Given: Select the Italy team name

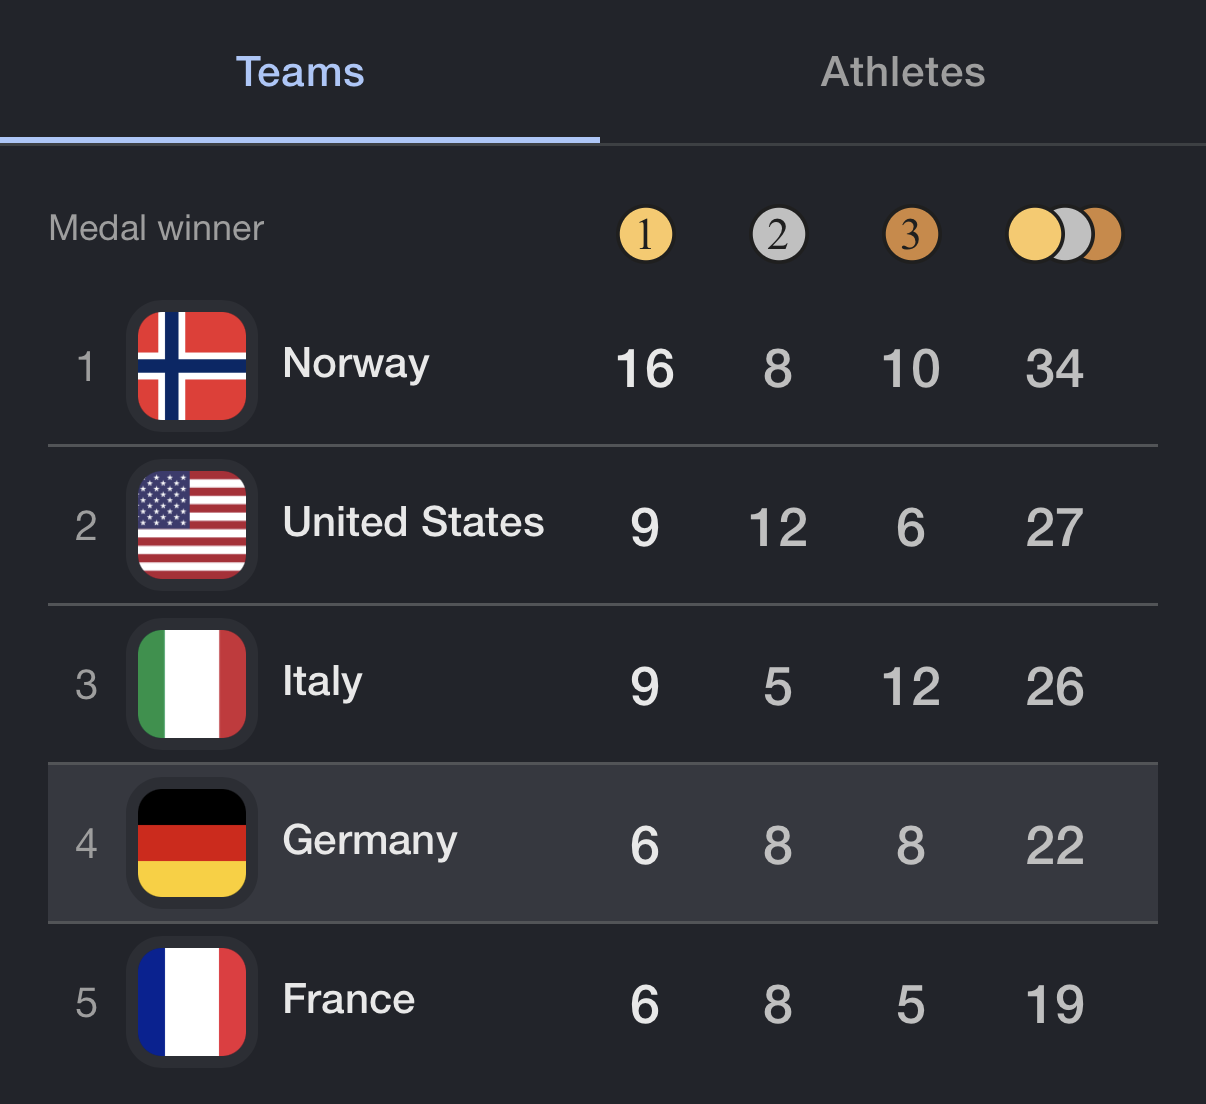Looking at the screenshot, I should [x=322, y=682].
